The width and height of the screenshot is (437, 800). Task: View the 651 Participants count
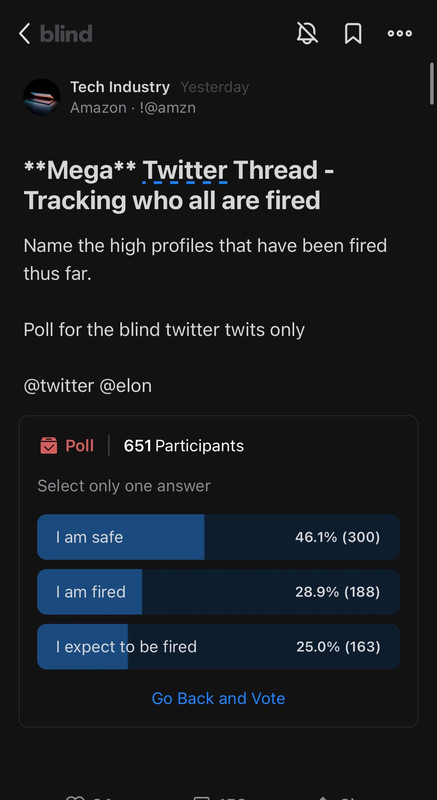[x=184, y=446]
